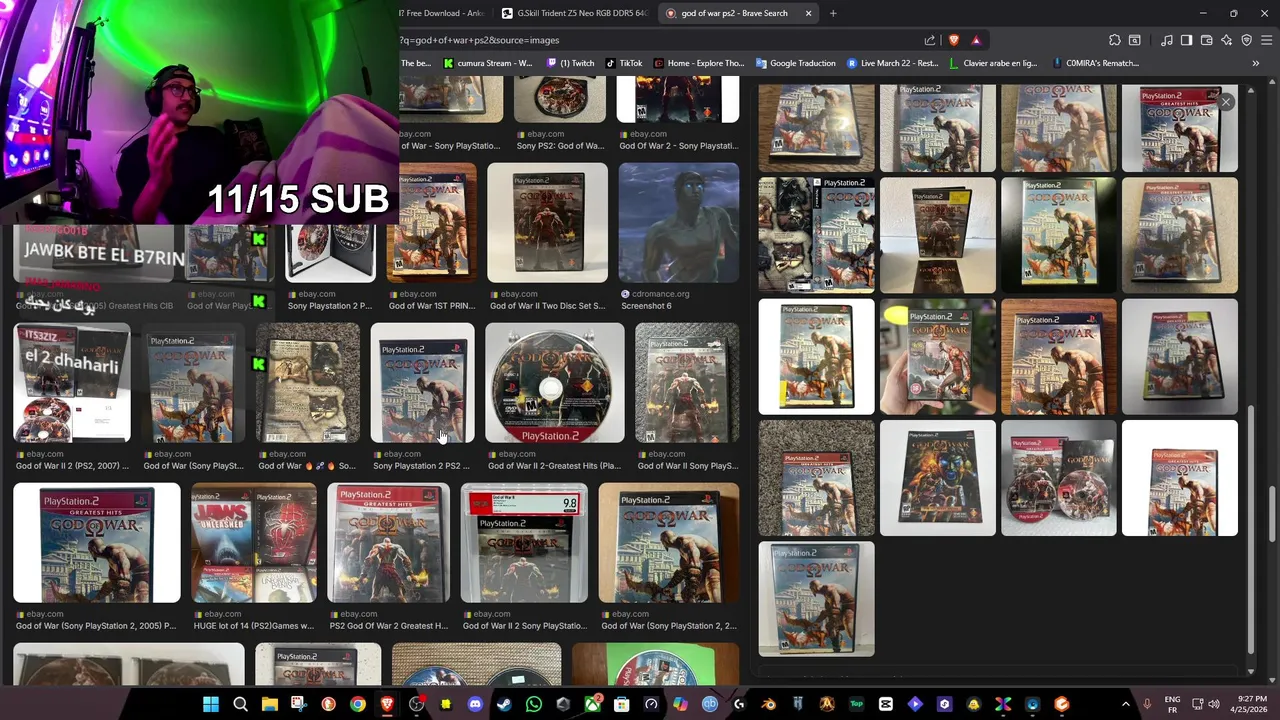
Task: Open the Xbox app from the taskbar
Action: point(592,704)
